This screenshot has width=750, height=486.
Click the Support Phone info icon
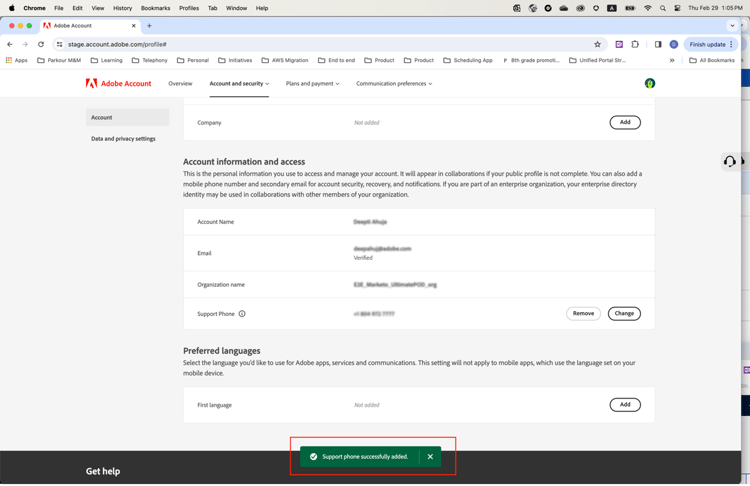242,314
